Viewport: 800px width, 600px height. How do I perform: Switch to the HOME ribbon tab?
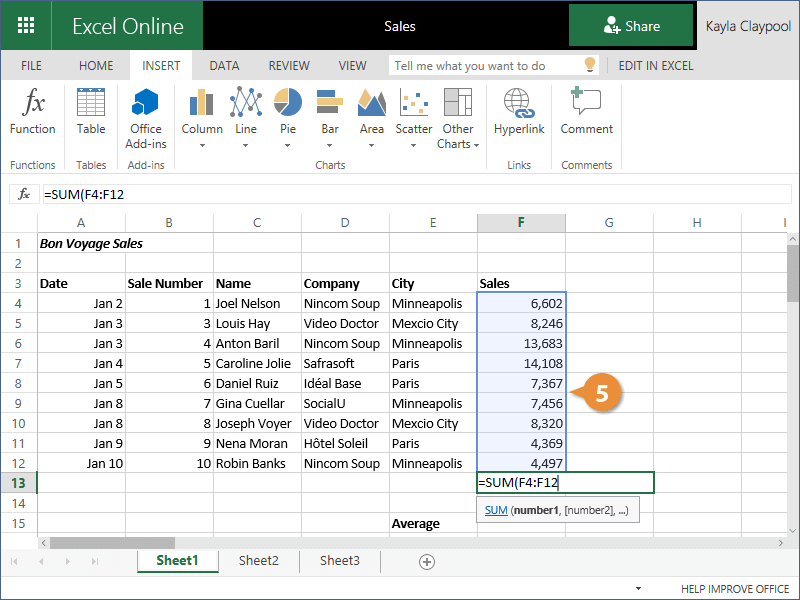tap(96, 66)
